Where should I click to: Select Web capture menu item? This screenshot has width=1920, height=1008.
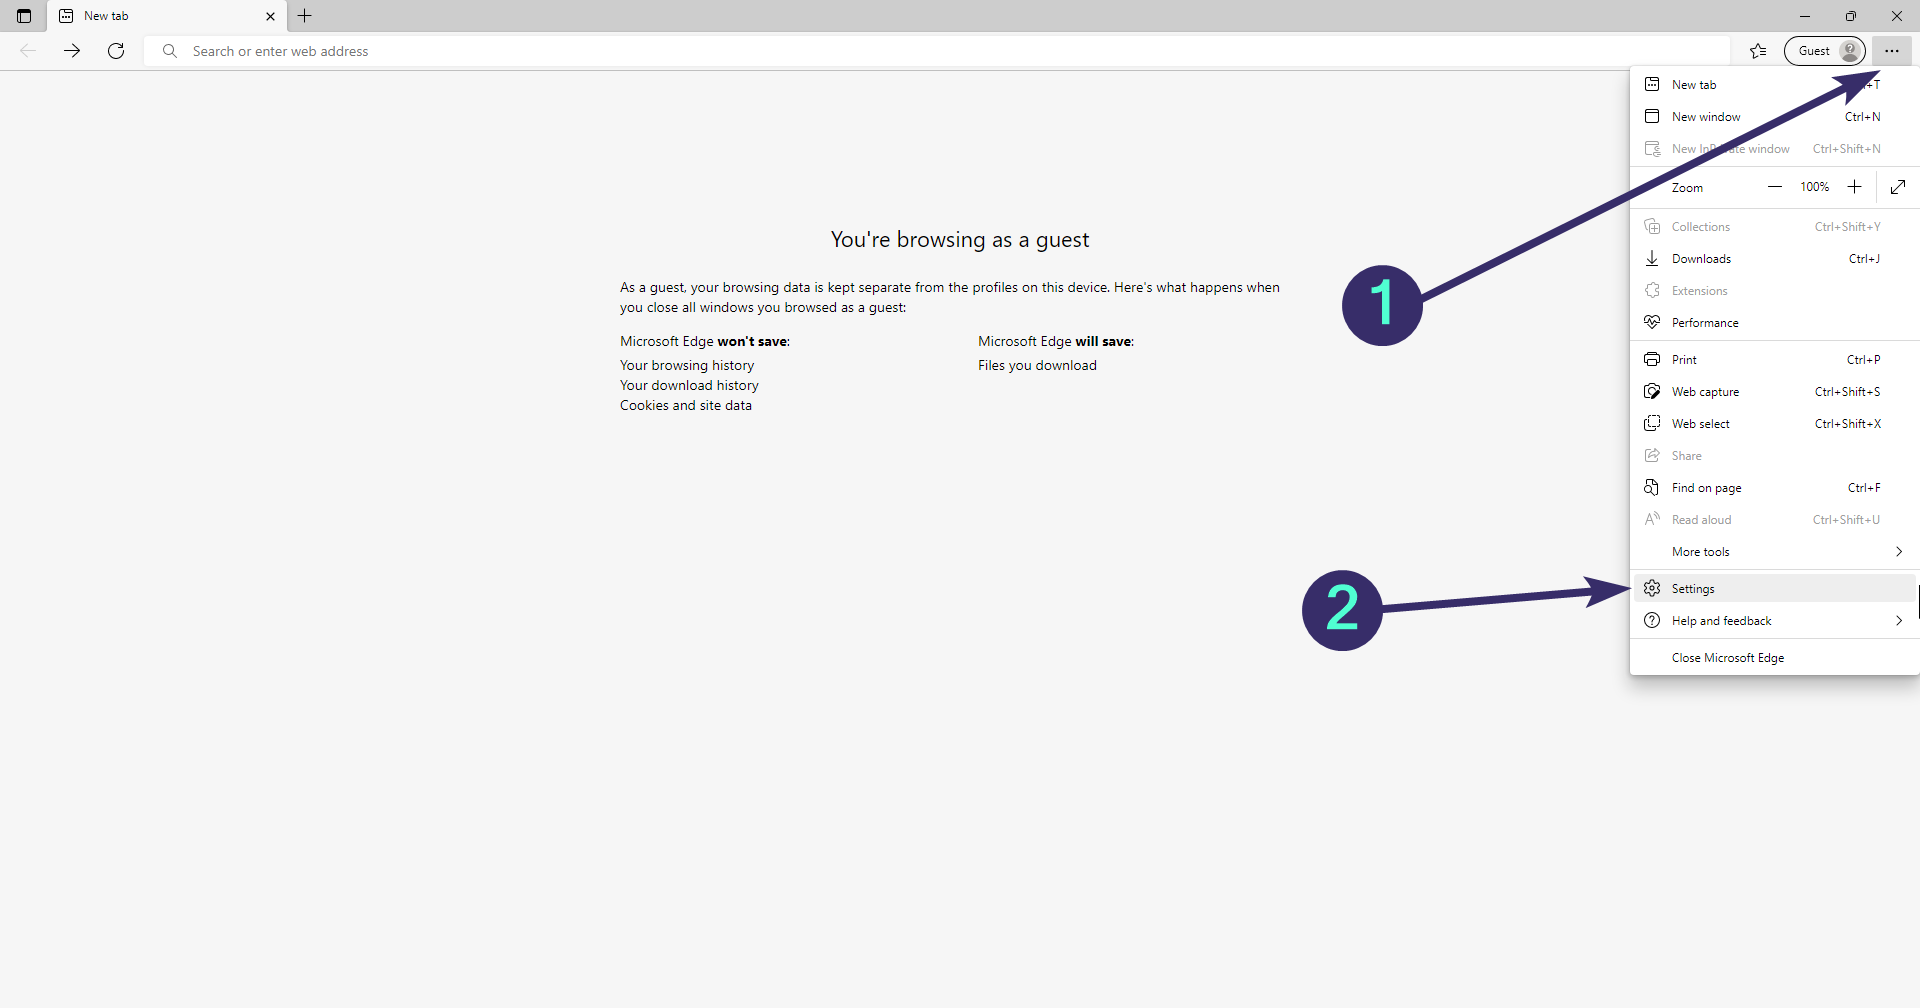click(x=1705, y=392)
